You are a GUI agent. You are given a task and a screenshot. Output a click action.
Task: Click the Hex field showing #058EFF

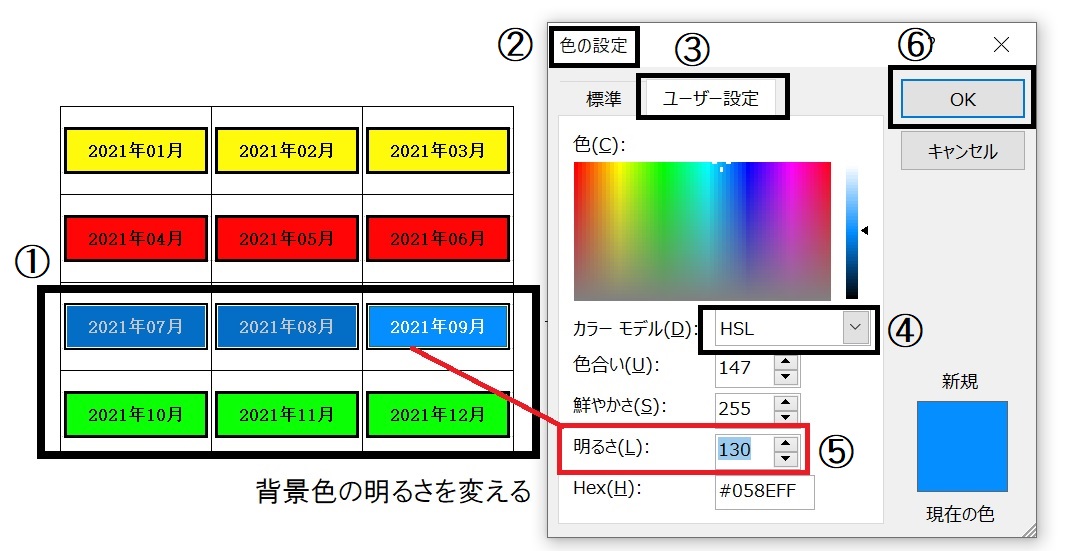click(764, 491)
